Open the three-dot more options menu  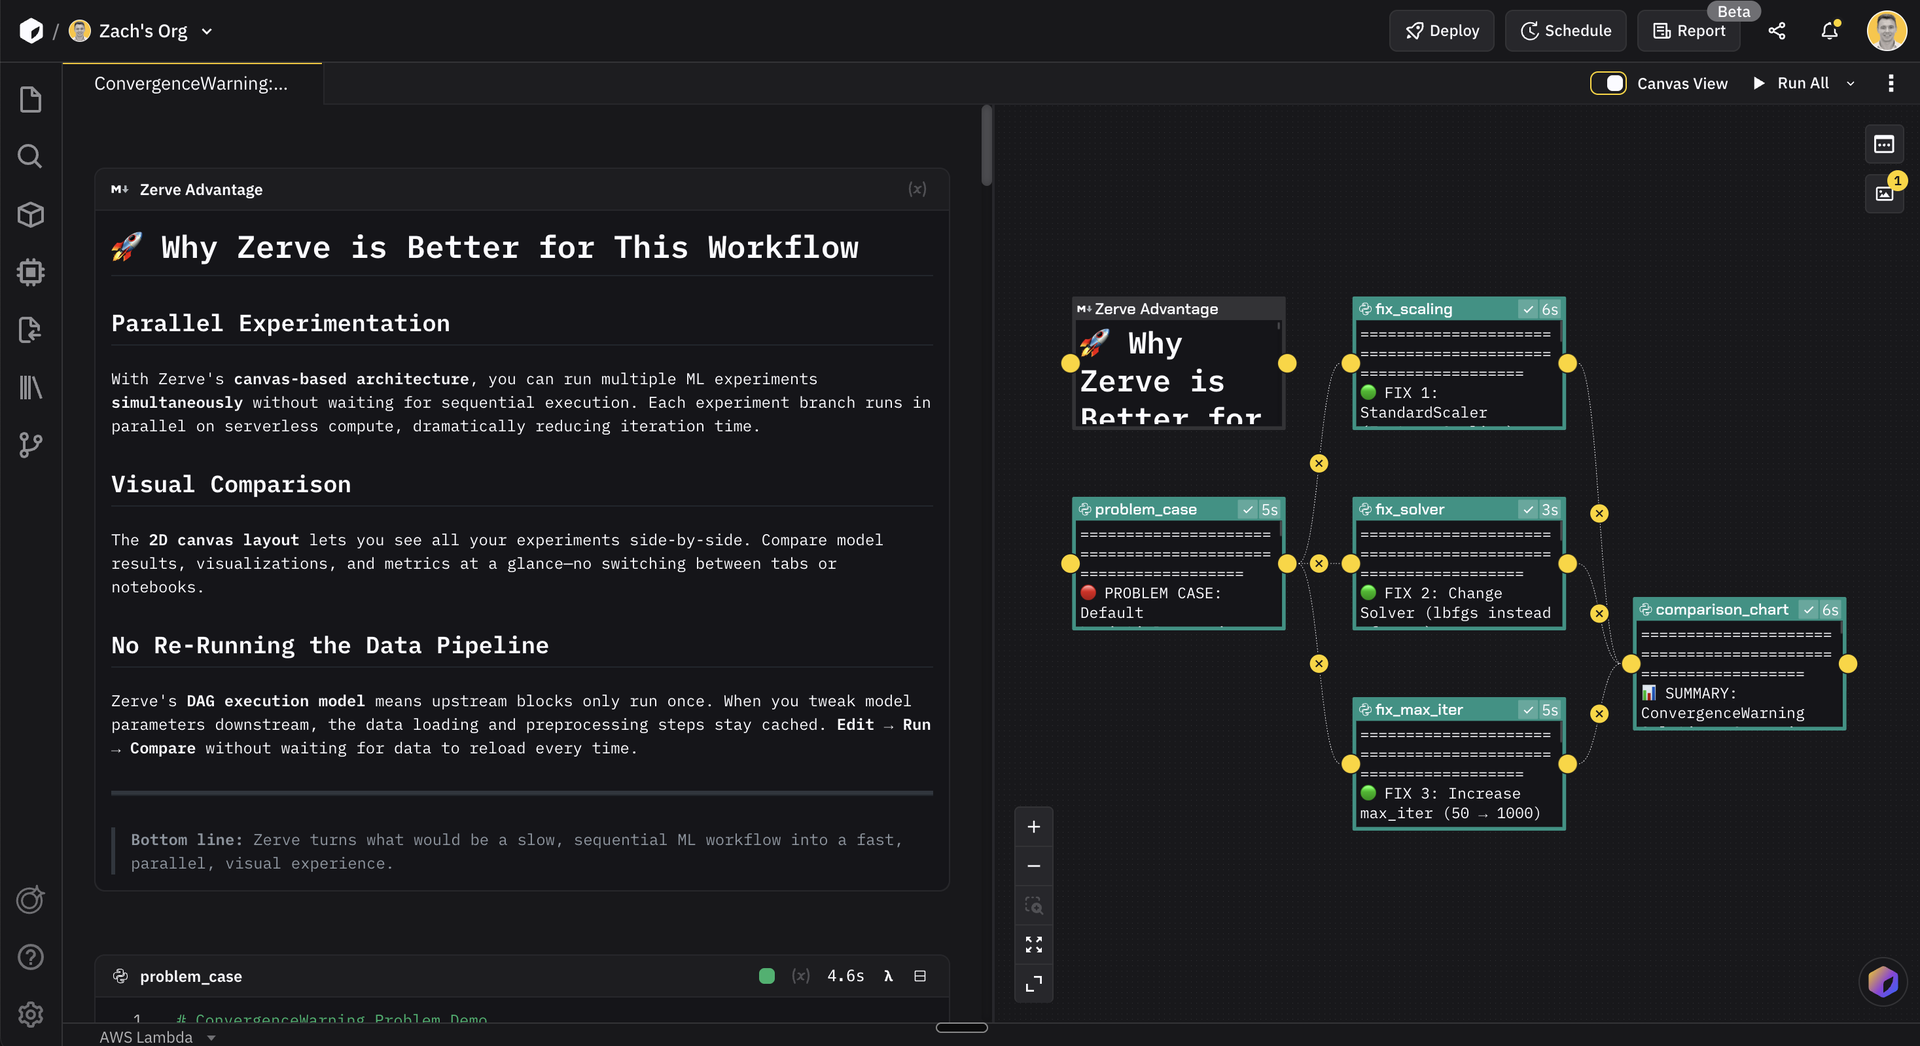point(1891,83)
